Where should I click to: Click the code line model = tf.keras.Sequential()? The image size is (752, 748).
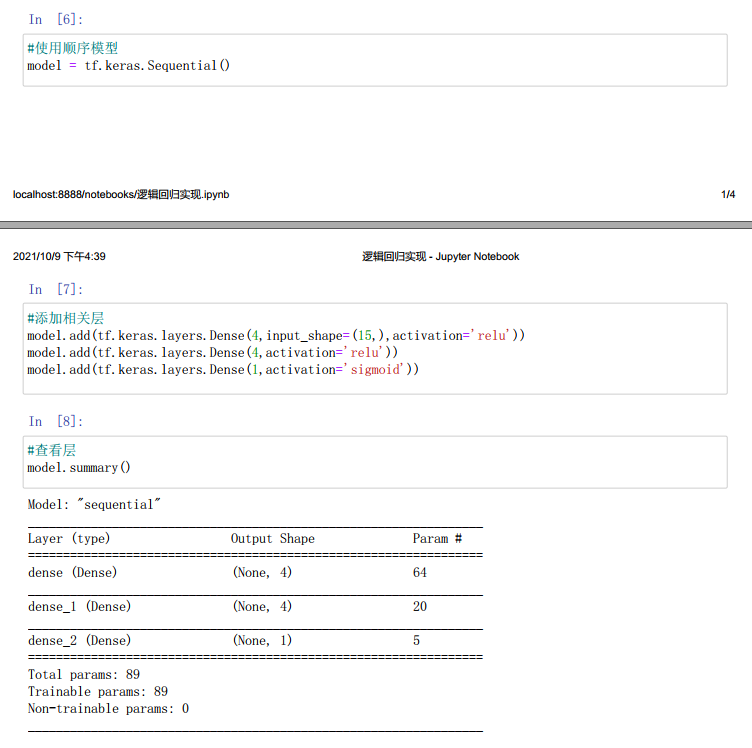coord(129,66)
